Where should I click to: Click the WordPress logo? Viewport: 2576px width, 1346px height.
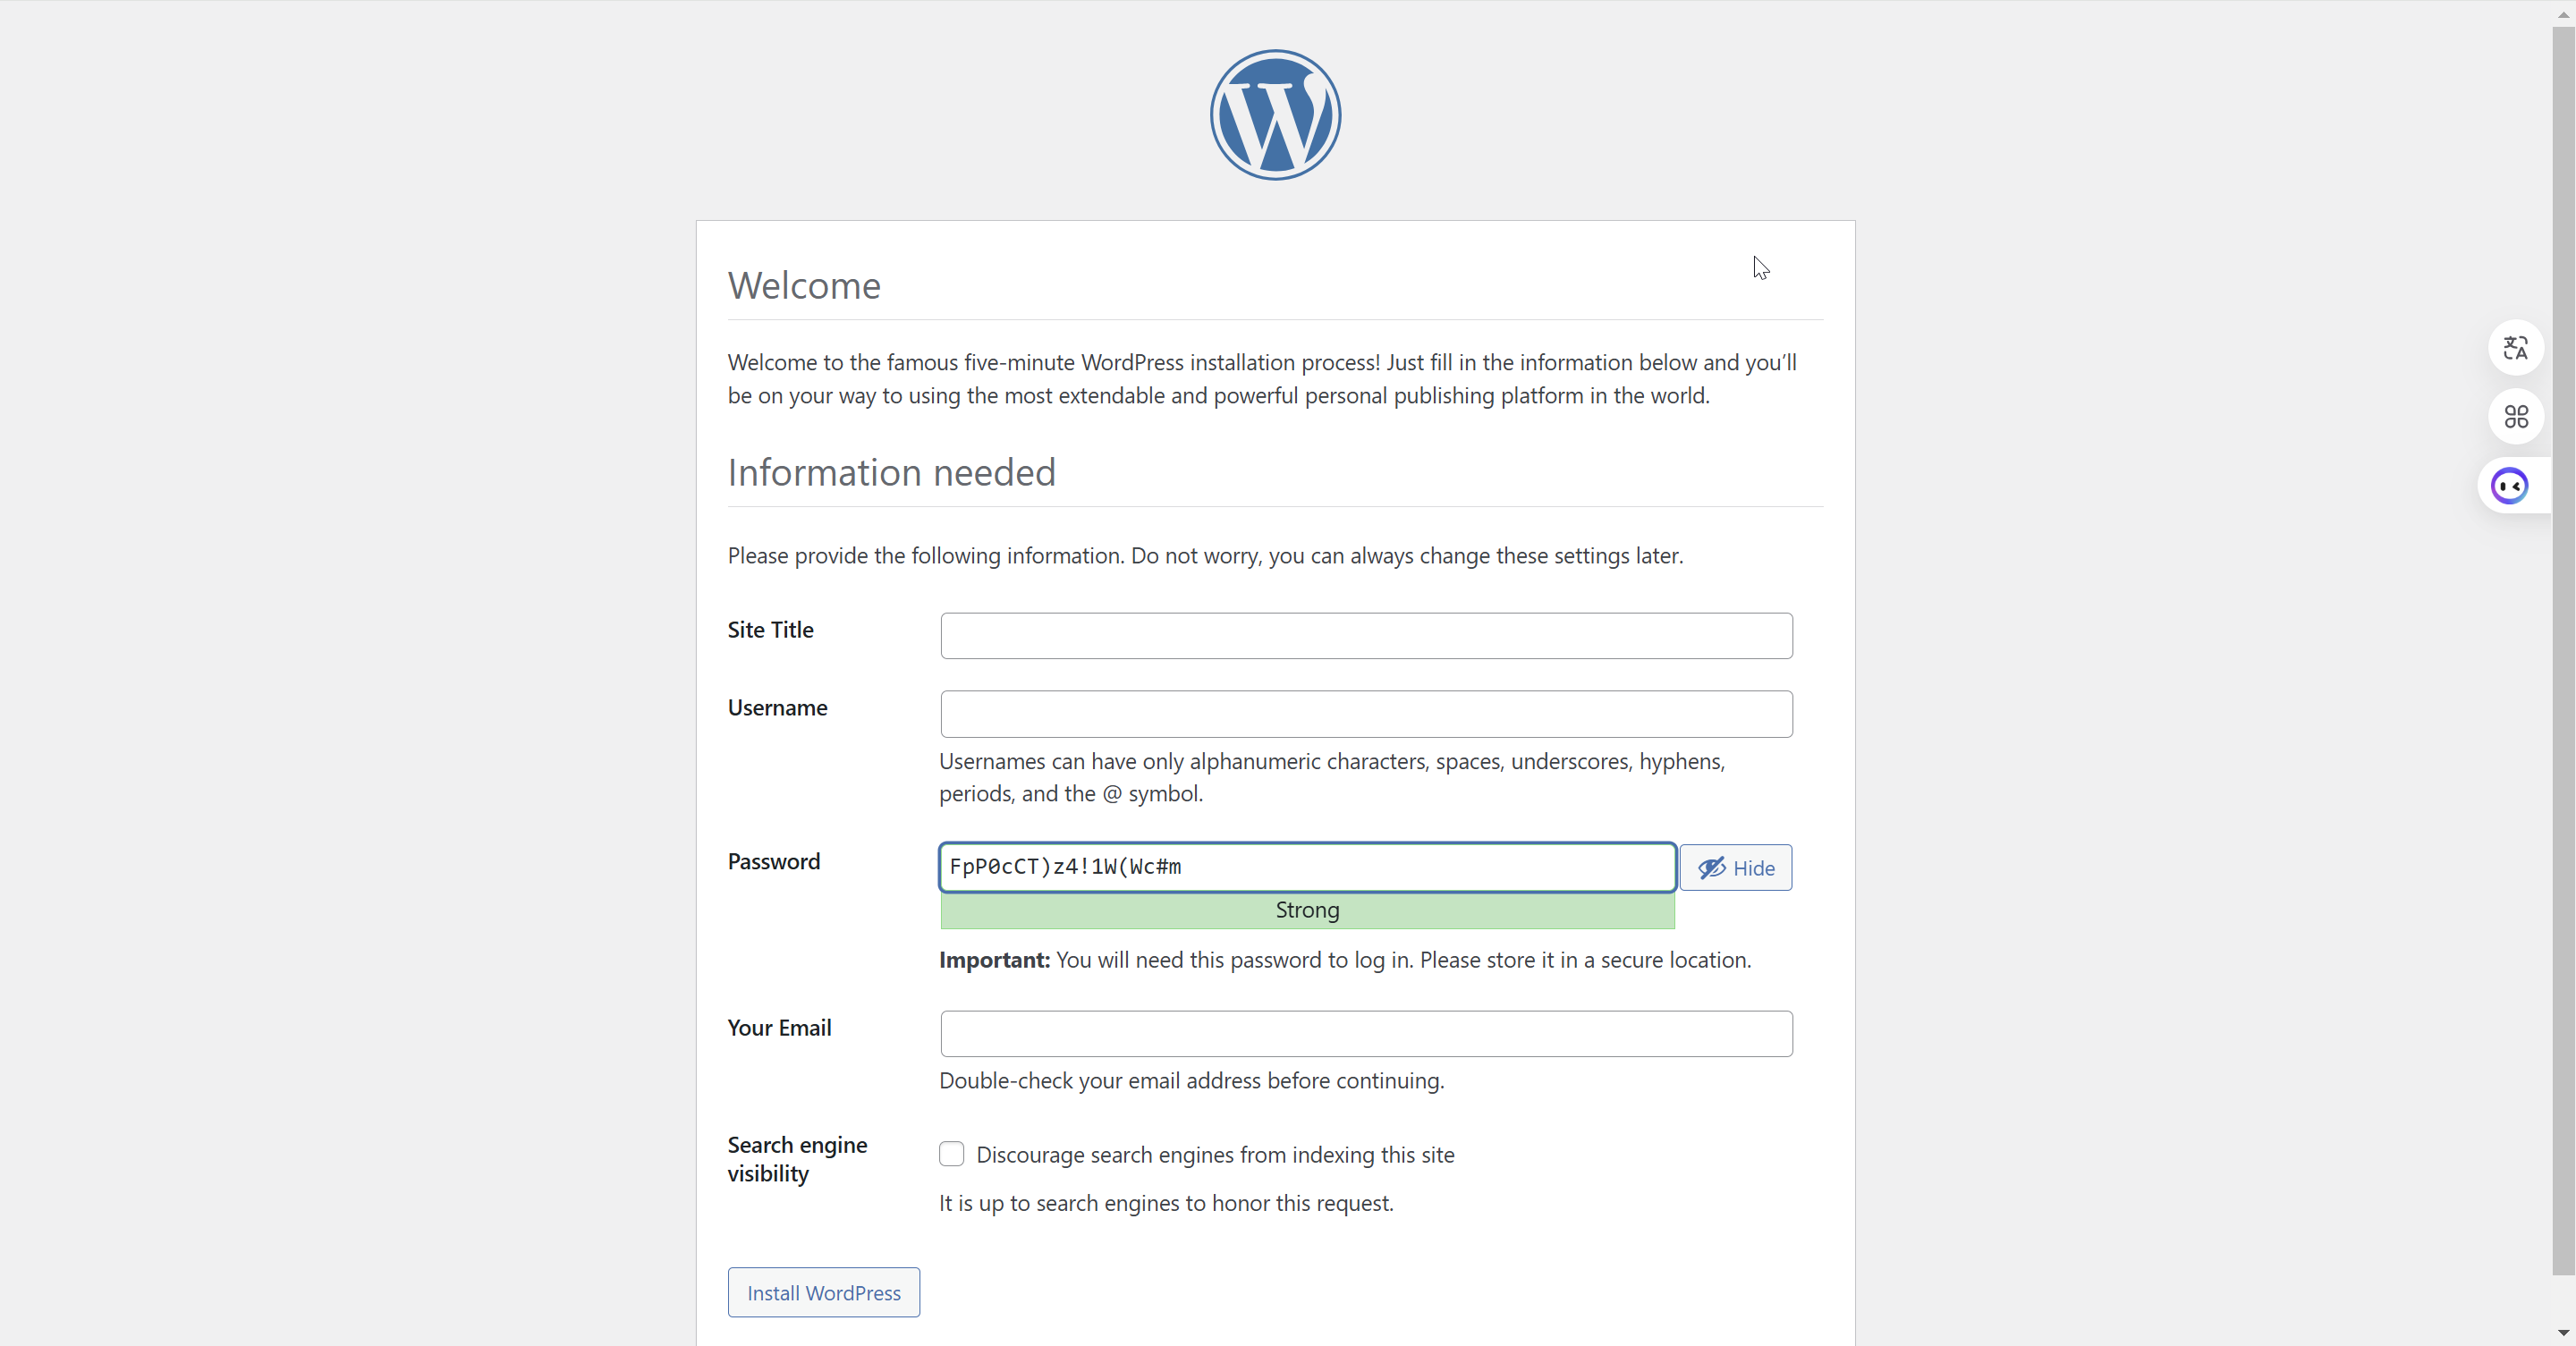point(1275,115)
